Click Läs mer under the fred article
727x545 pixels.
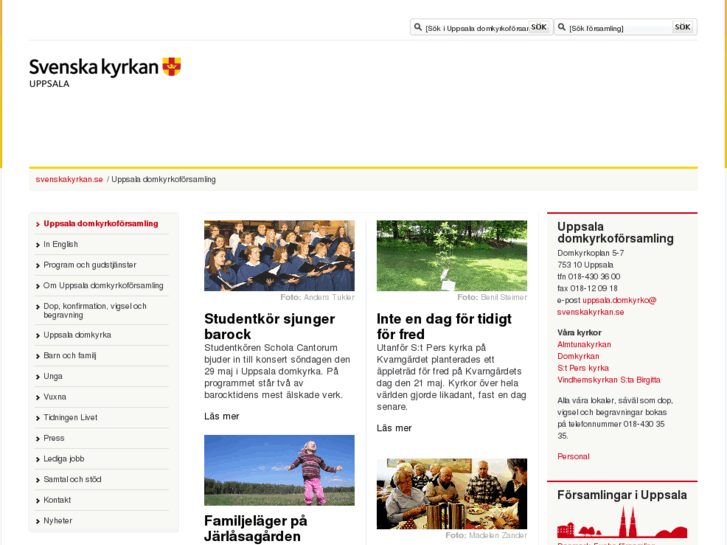[394, 428]
